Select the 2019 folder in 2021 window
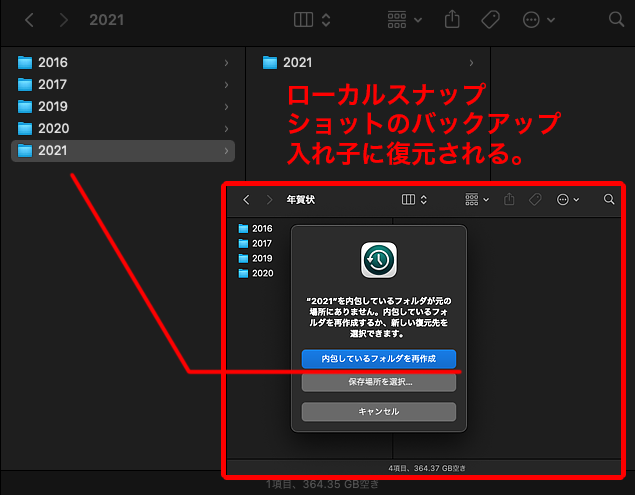 [x=123, y=107]
